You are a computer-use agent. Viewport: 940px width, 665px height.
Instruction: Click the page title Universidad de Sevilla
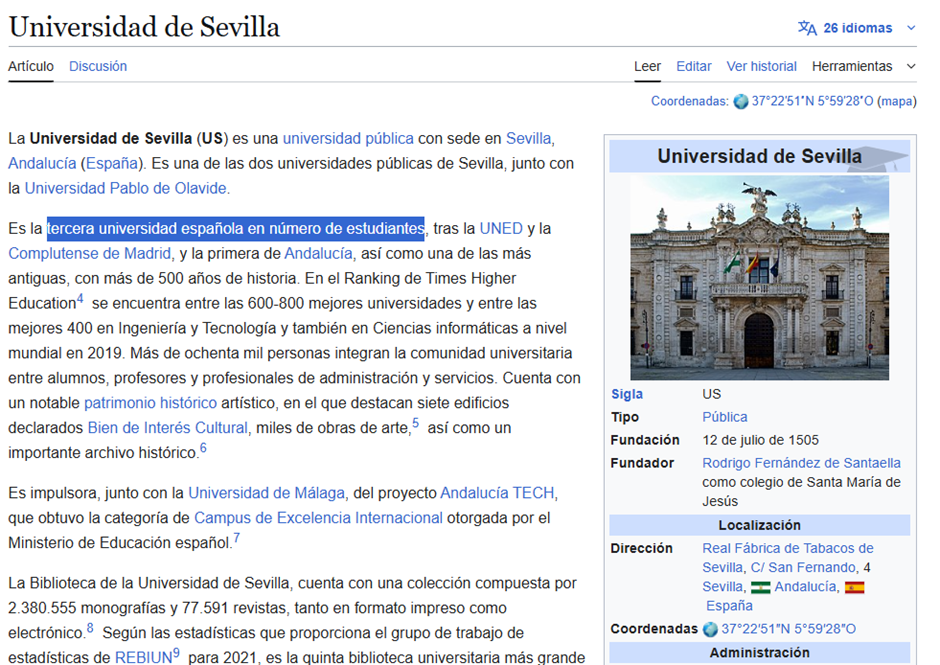[144, 27]
